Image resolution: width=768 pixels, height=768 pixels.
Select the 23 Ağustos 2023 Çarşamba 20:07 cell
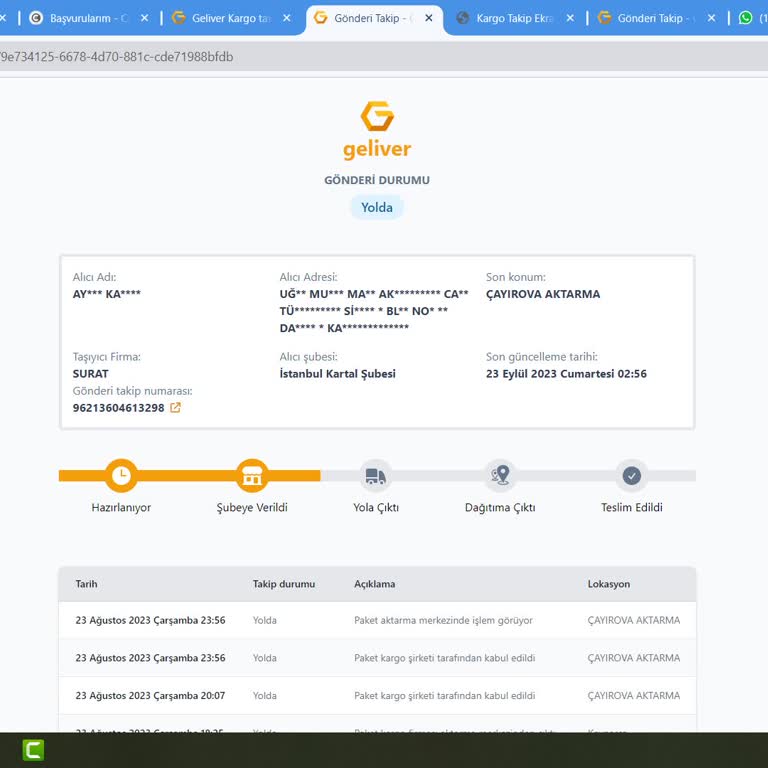[x=150, y=696]
